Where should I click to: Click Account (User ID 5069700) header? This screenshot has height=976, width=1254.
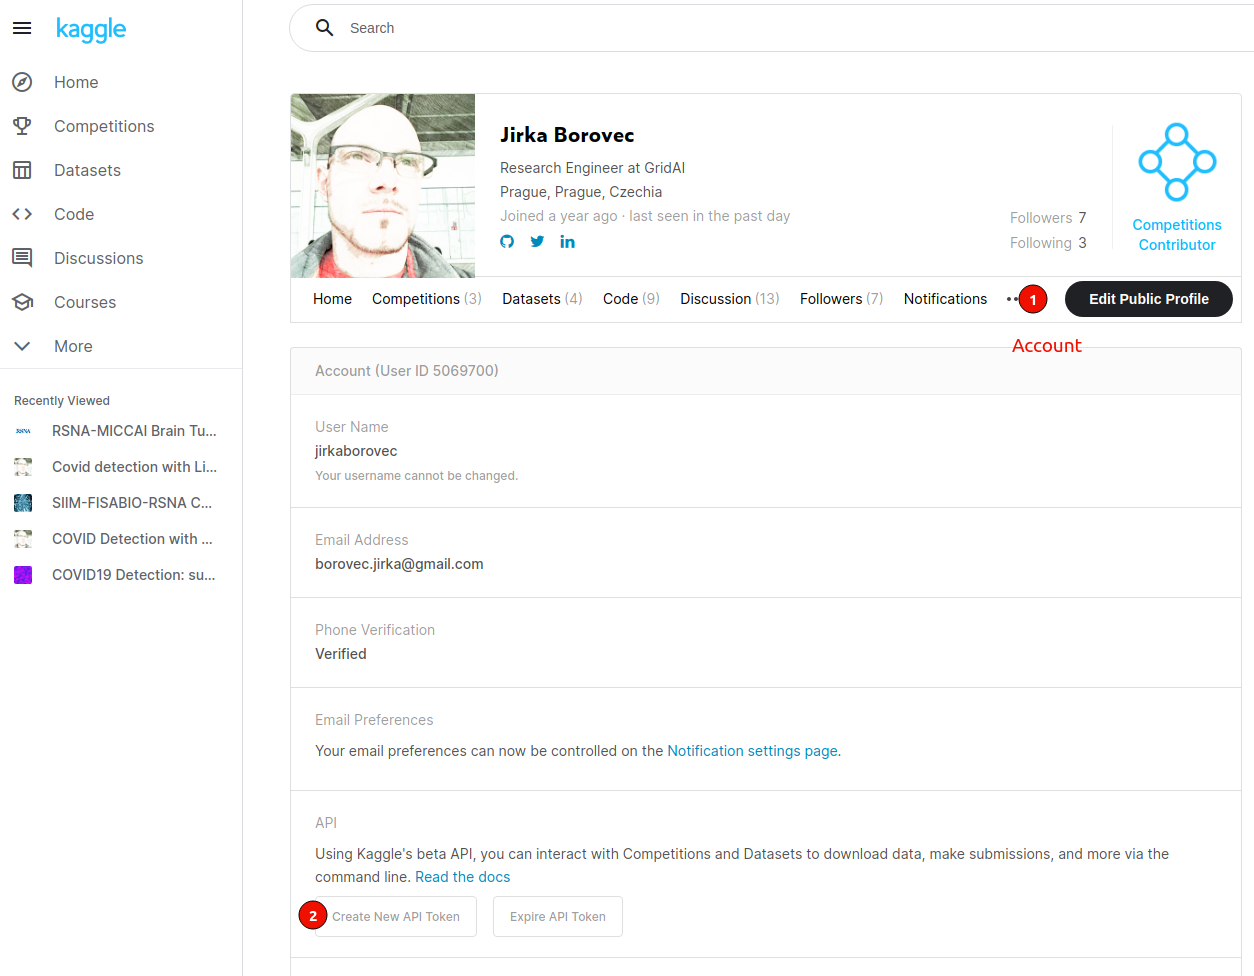407,371
